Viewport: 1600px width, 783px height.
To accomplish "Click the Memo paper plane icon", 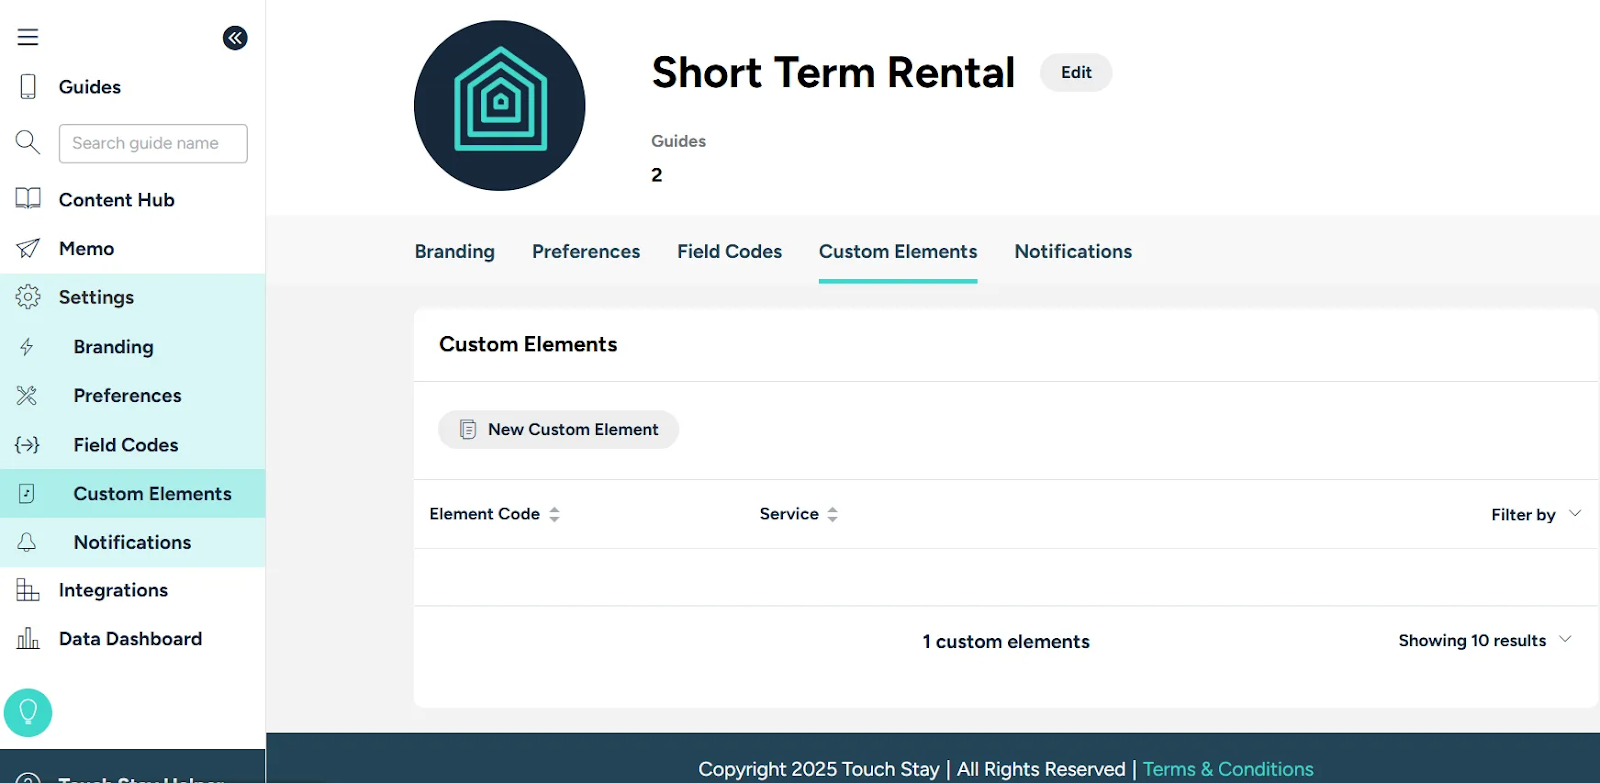I will 28,248.
